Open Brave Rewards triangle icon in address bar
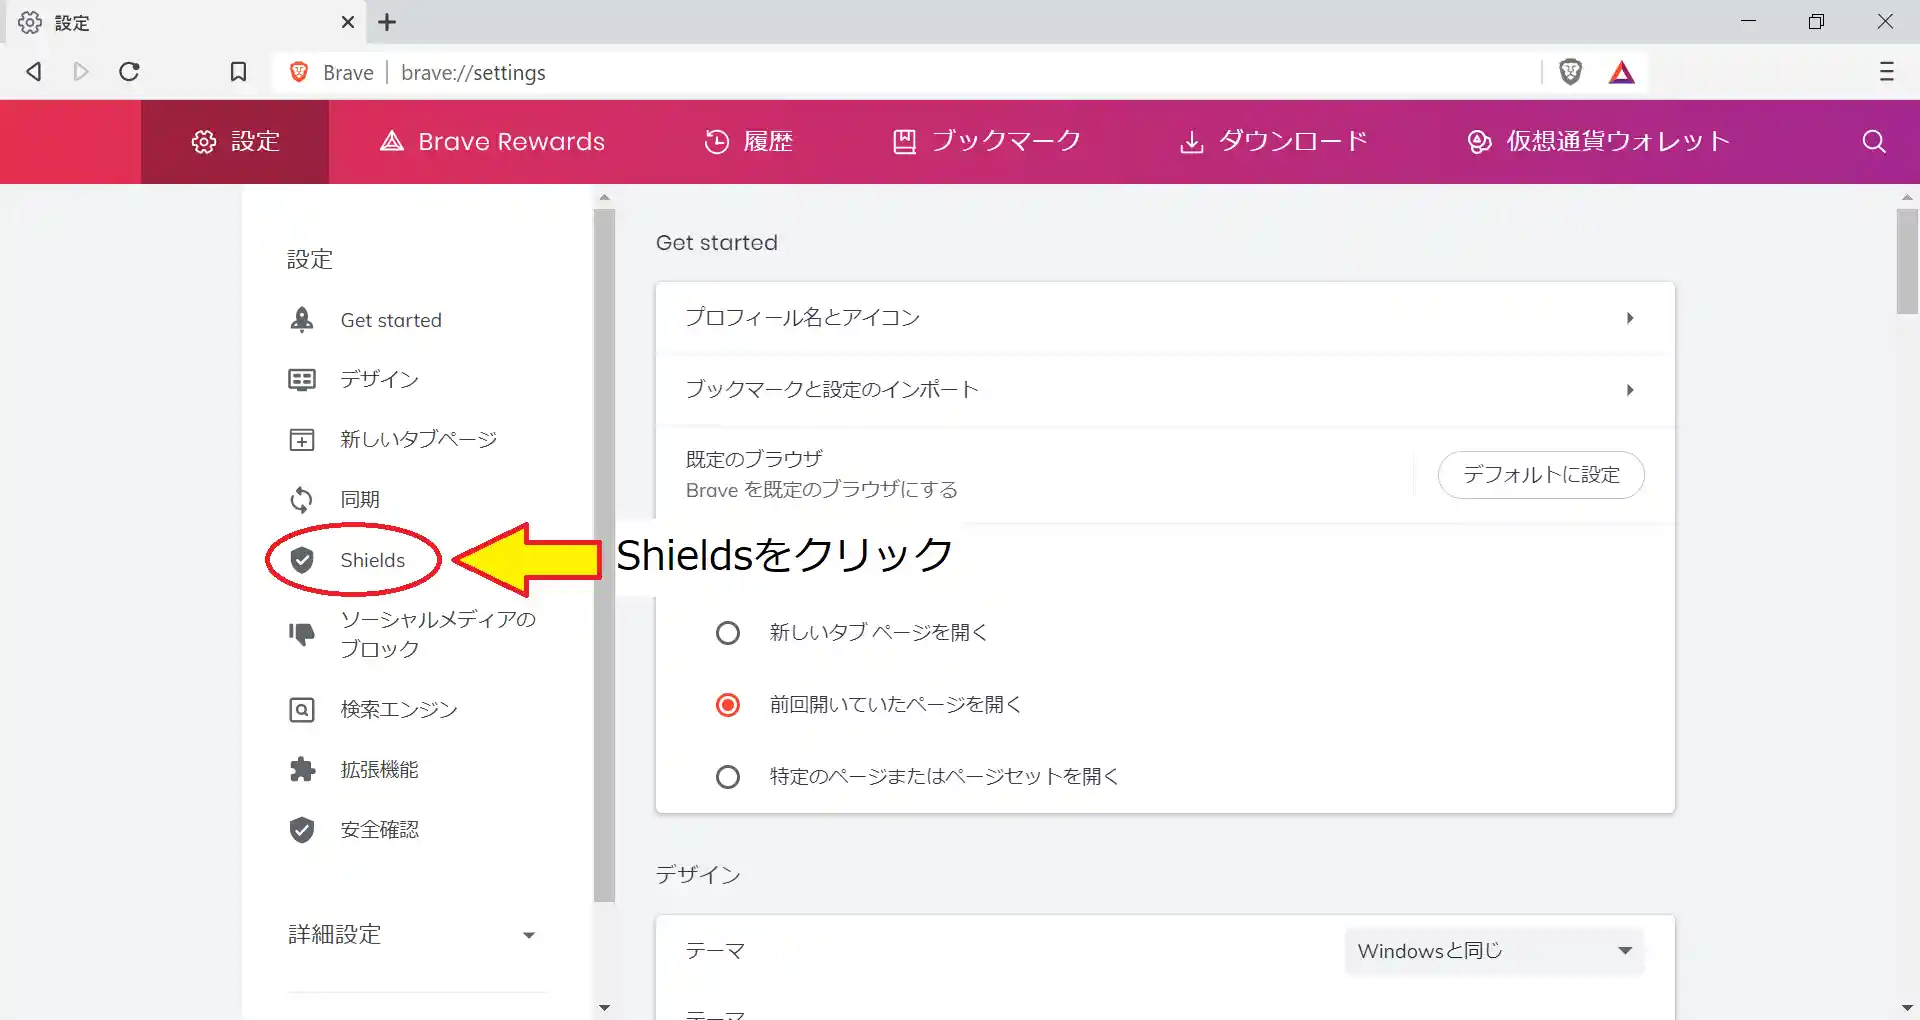 click(x=1621, y=72)
